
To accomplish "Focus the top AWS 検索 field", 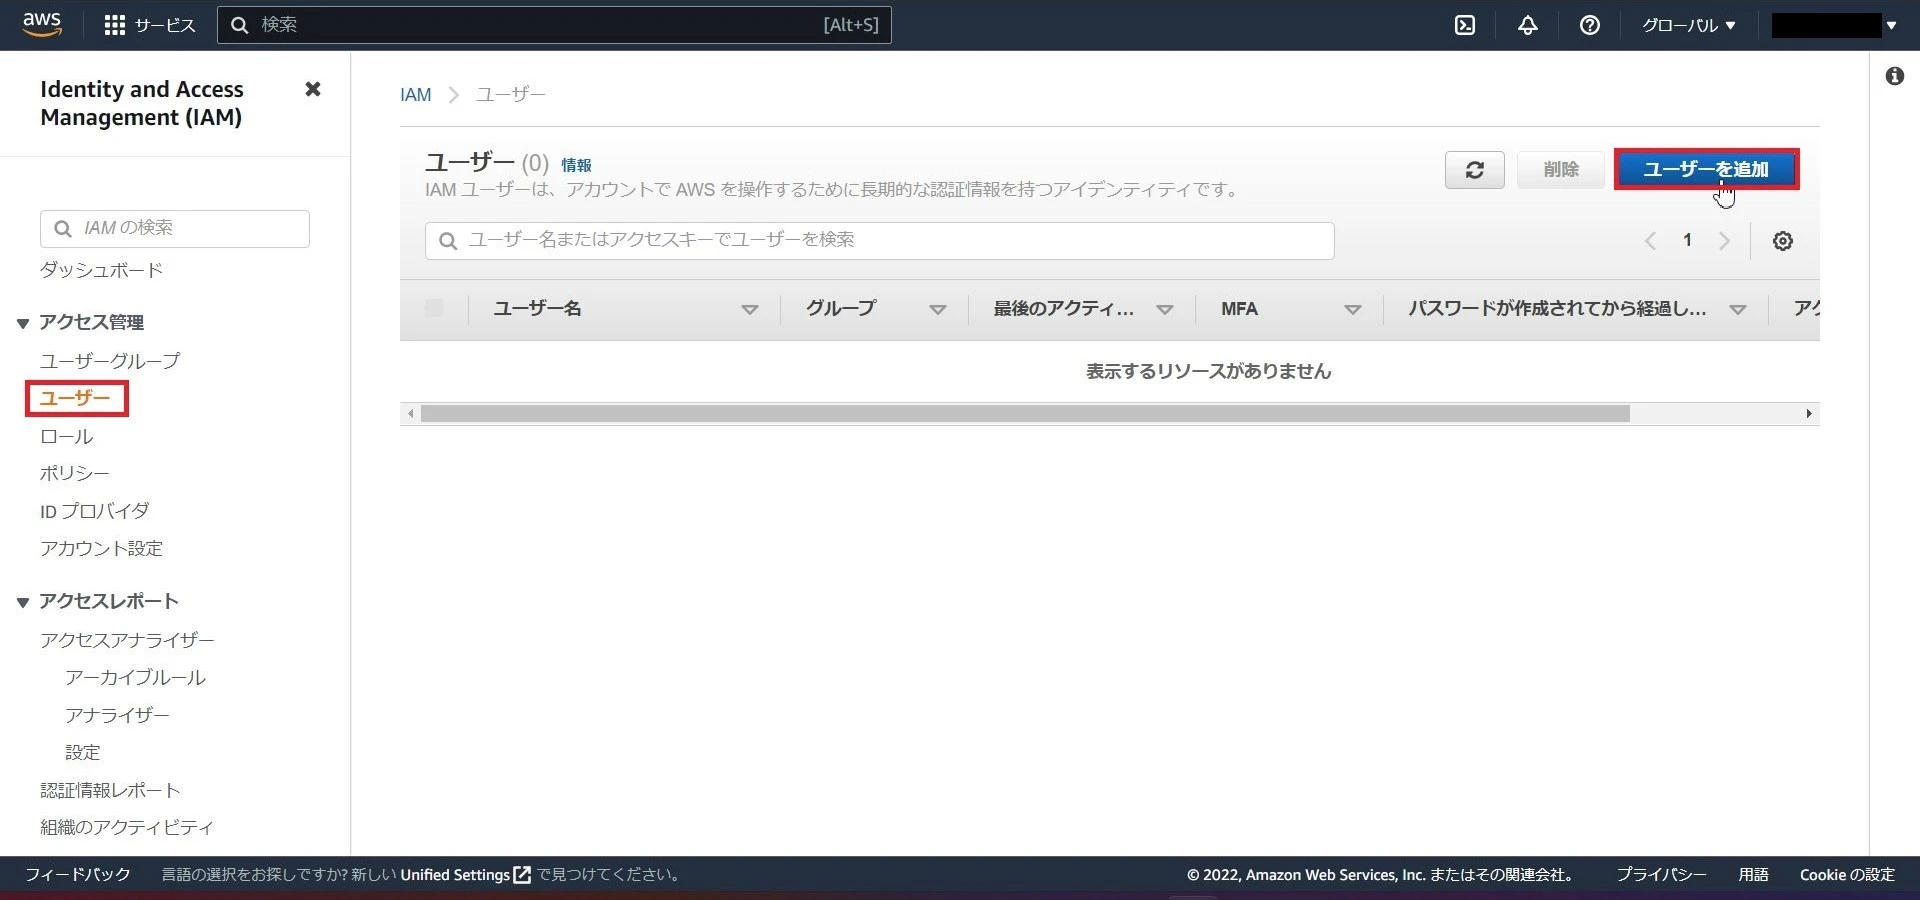I will [554, 25].
